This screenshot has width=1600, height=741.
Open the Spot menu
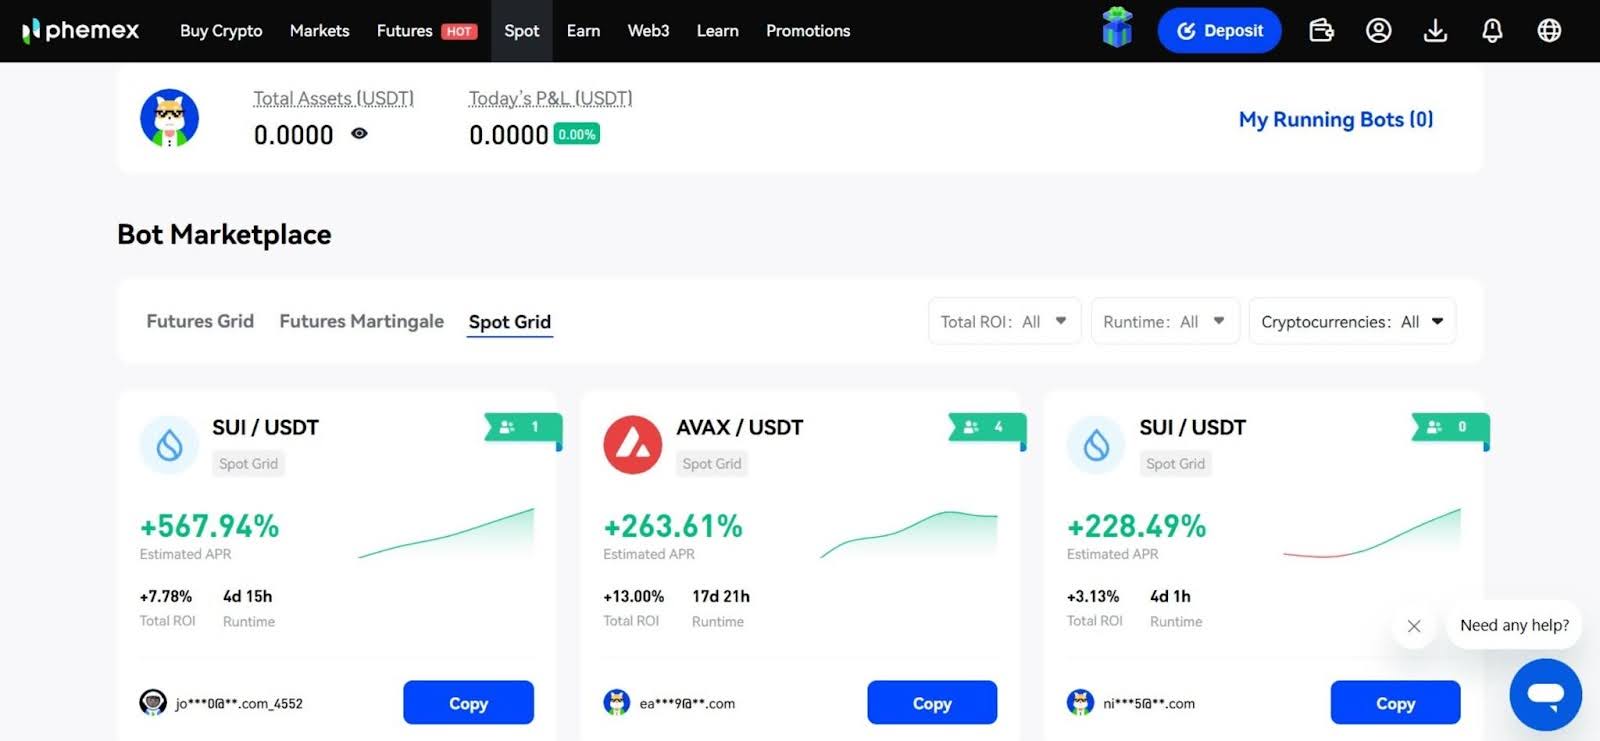click(521, 31)
